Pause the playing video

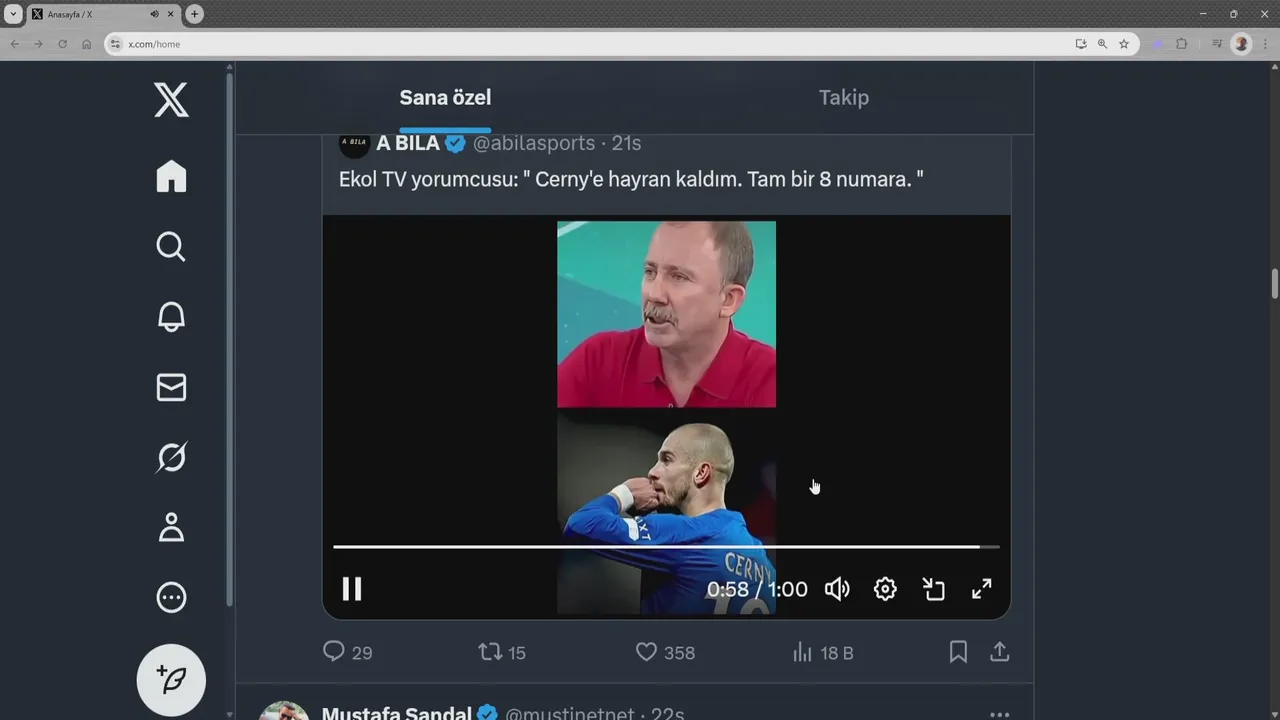pyautogui.click(x=352, y=589)
